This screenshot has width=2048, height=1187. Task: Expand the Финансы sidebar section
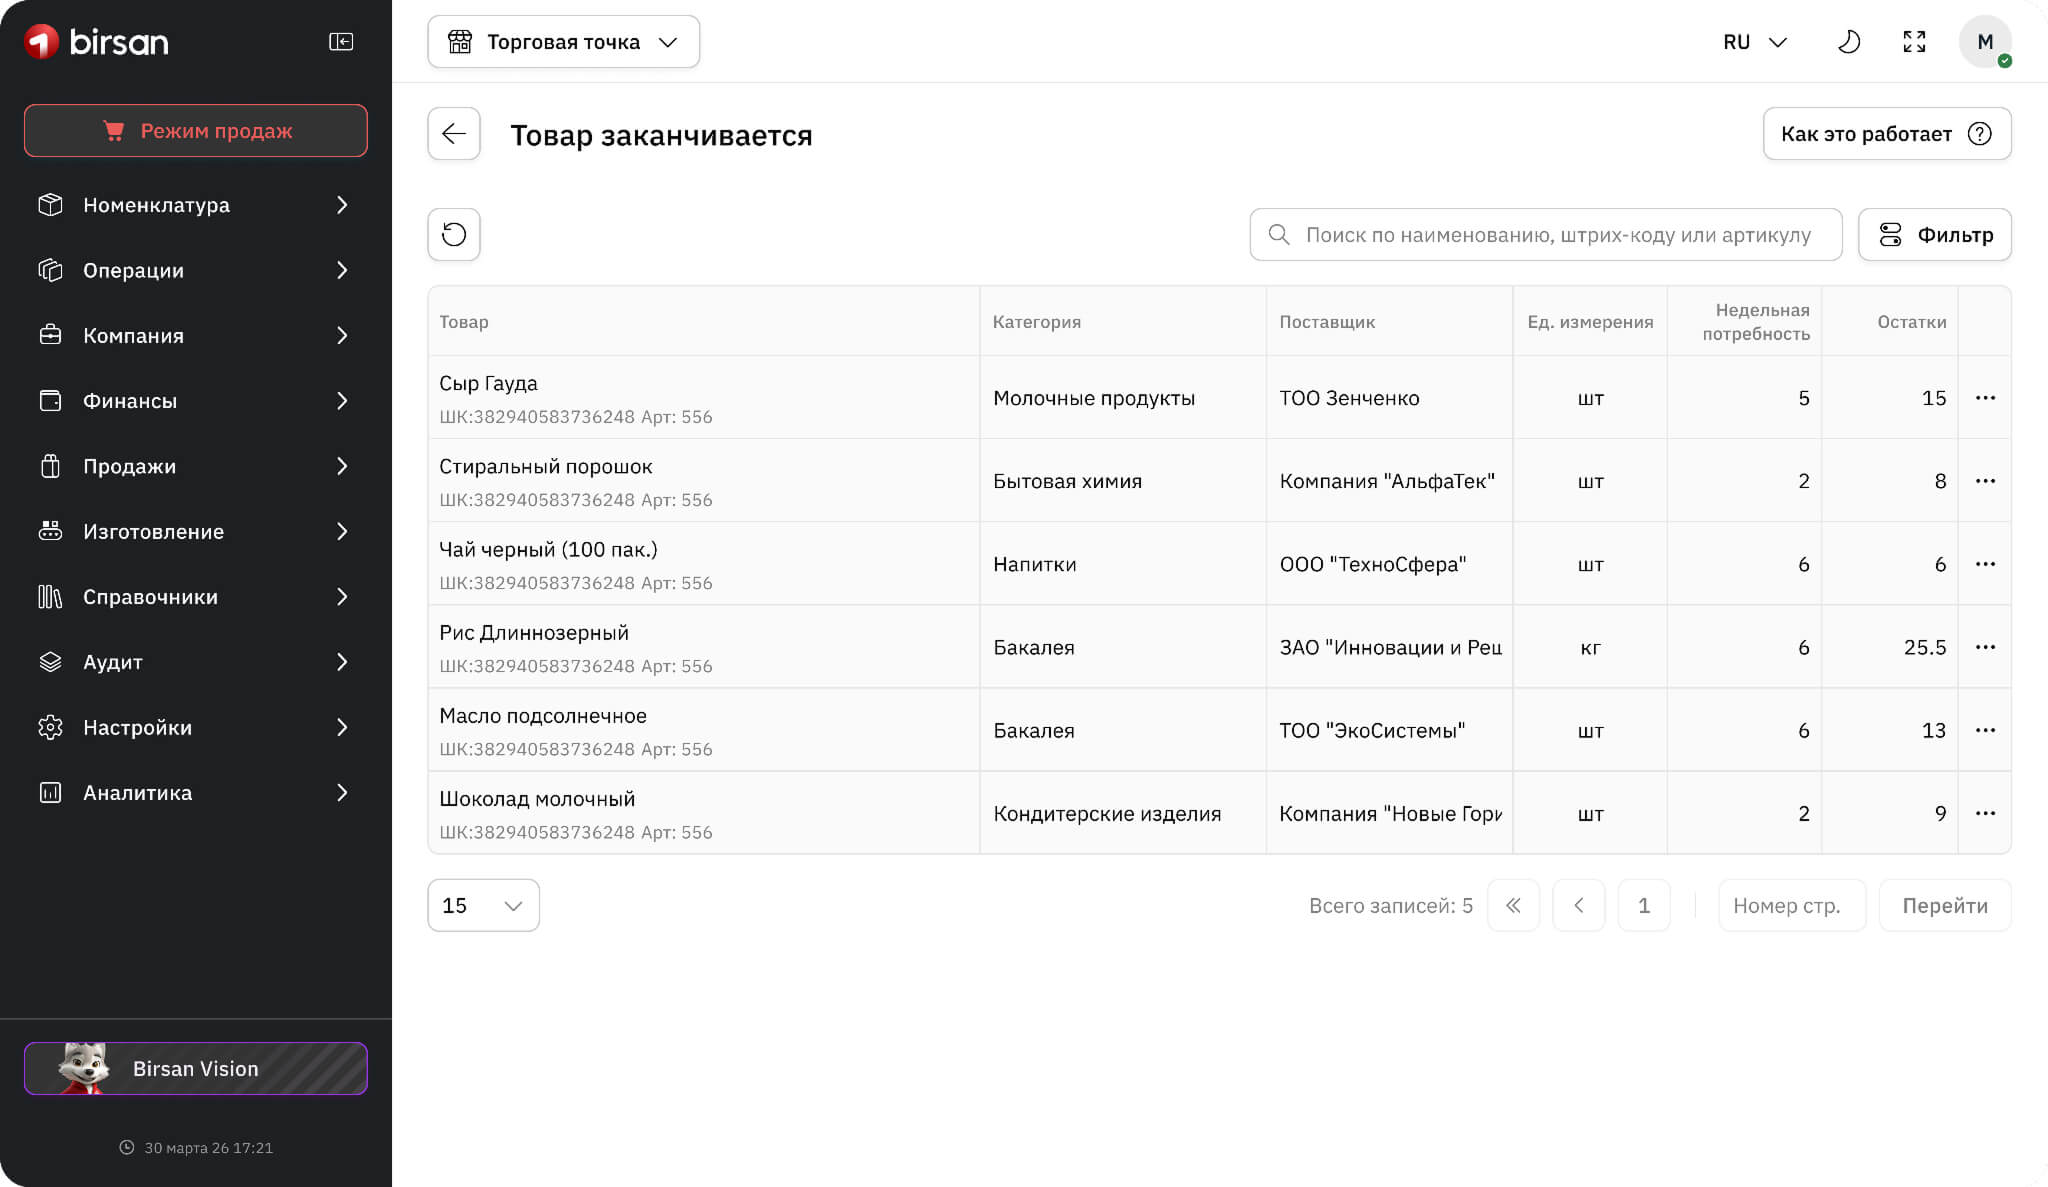196,401
